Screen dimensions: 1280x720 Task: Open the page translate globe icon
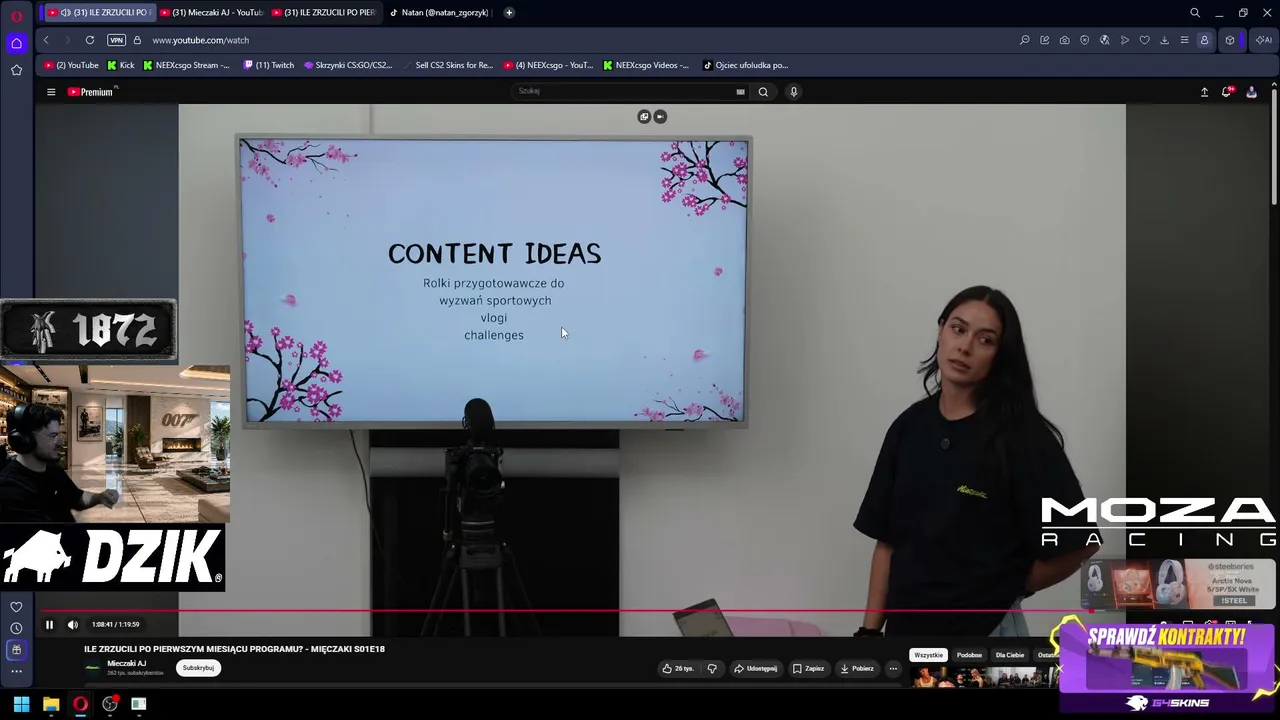(x=1105, y=40)
